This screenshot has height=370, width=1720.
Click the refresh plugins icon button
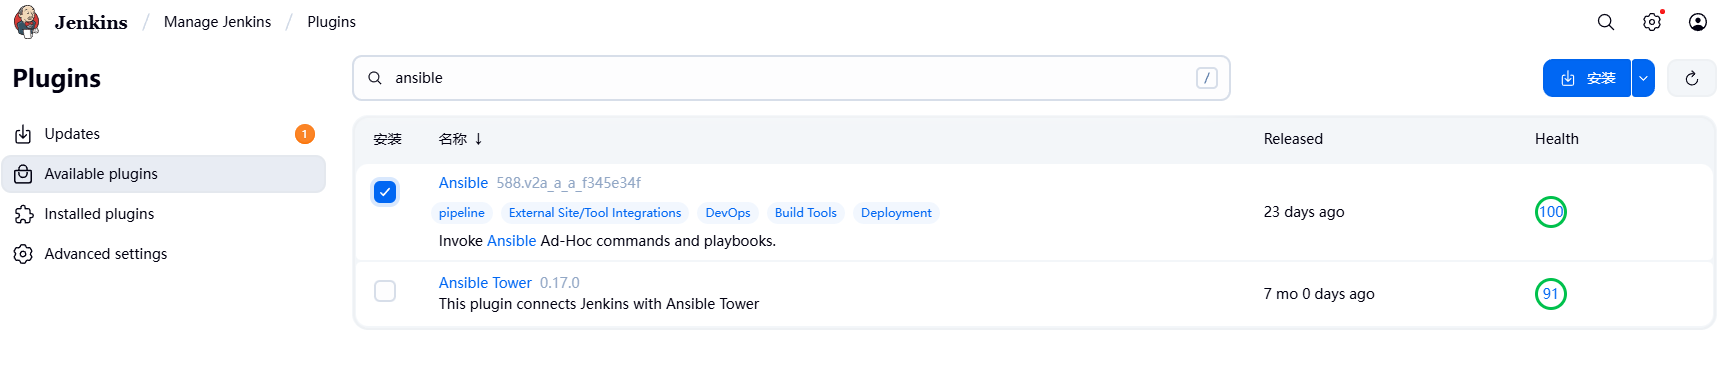pos(1692,78)
